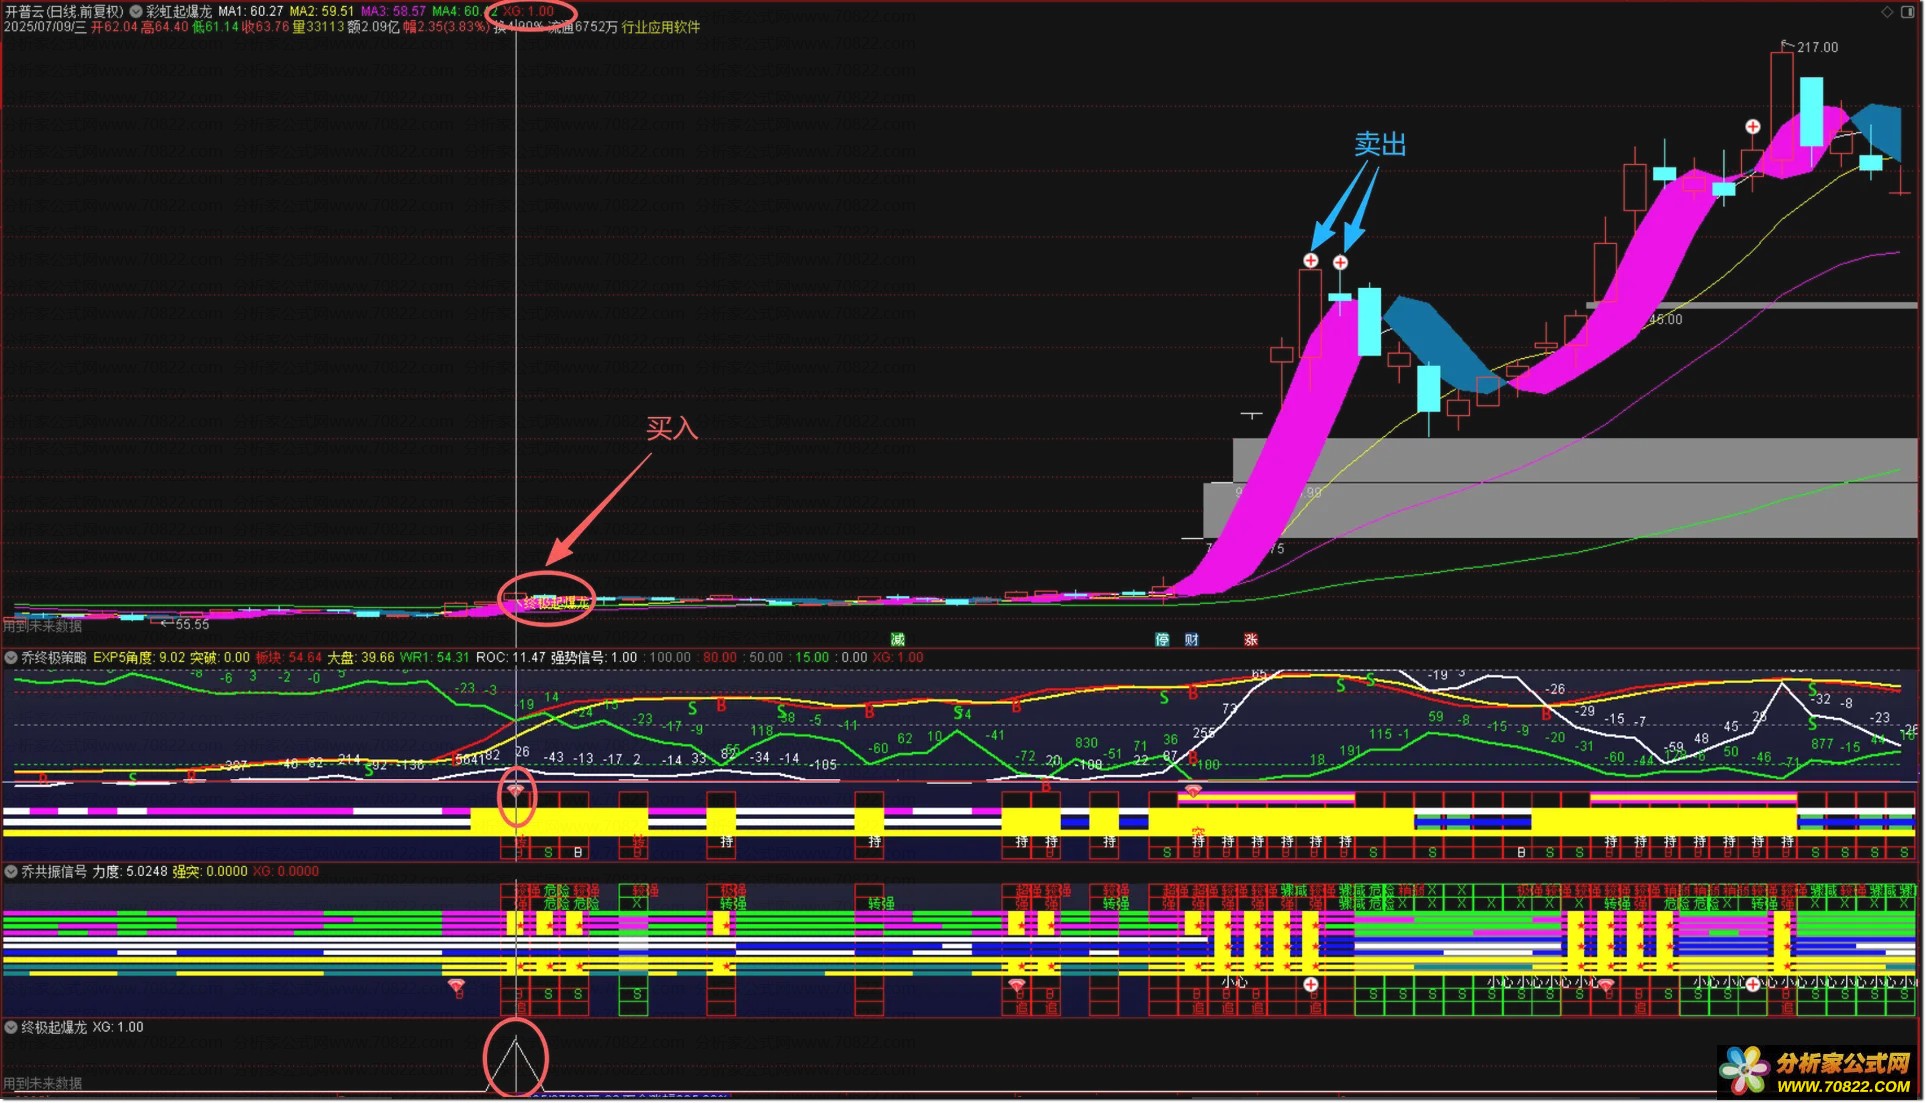The width and height of the screenshot is (1927, 1103).
Task: Open the 乔共振信号 panel indicator dropdown
Action: coord(11,872)
